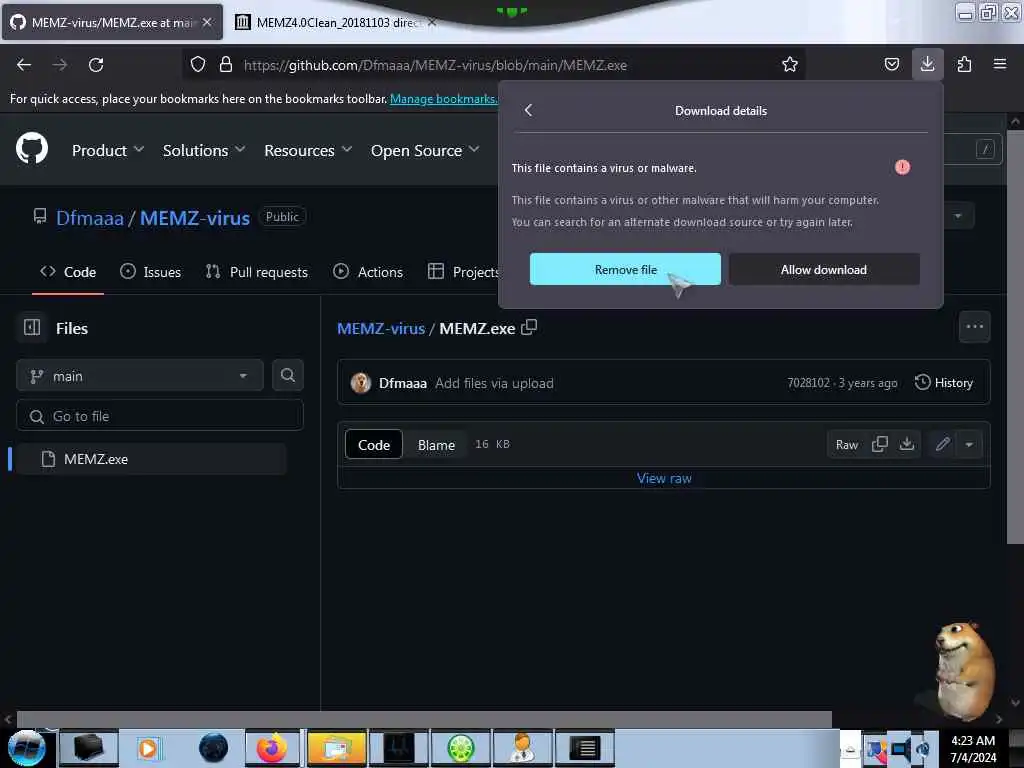Expand the Resources menu
Viewport: 1024px width, 768px height.
click(x=308, y=150)
